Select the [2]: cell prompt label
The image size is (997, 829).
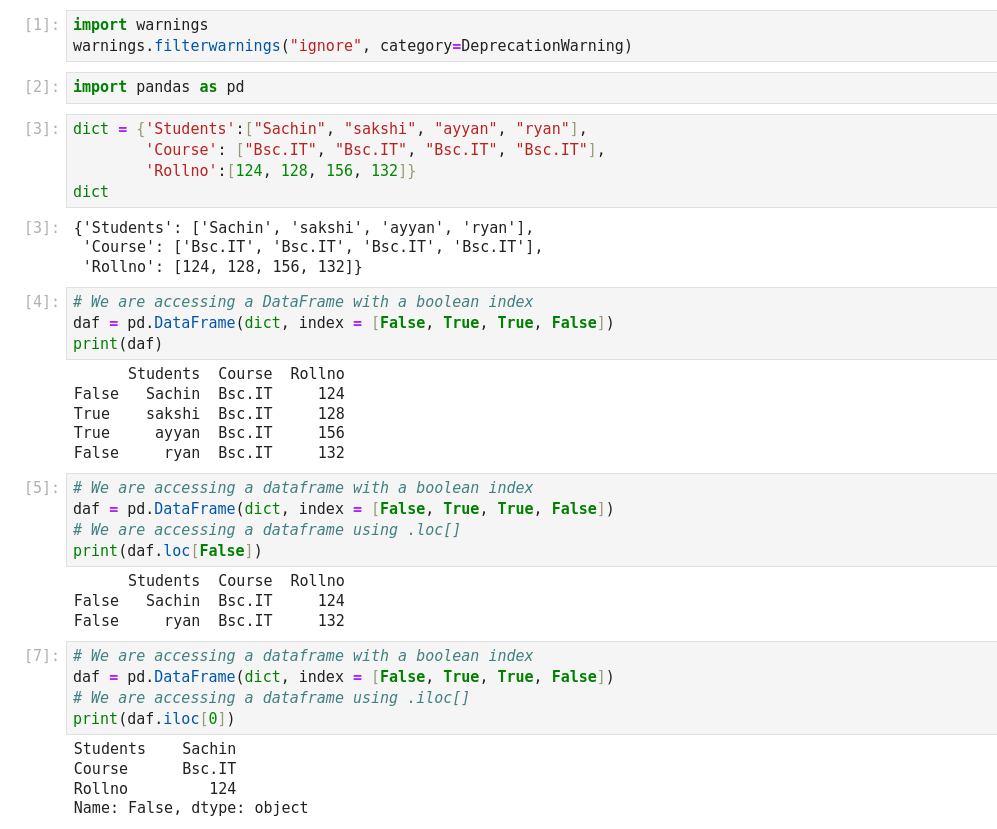coord(41,87)
